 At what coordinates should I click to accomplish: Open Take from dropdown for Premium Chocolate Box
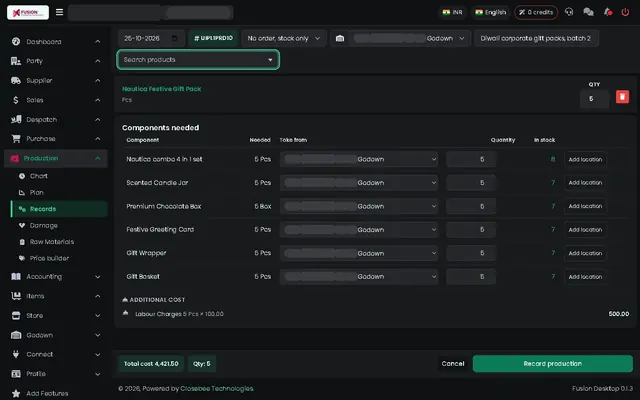(359, 206)
